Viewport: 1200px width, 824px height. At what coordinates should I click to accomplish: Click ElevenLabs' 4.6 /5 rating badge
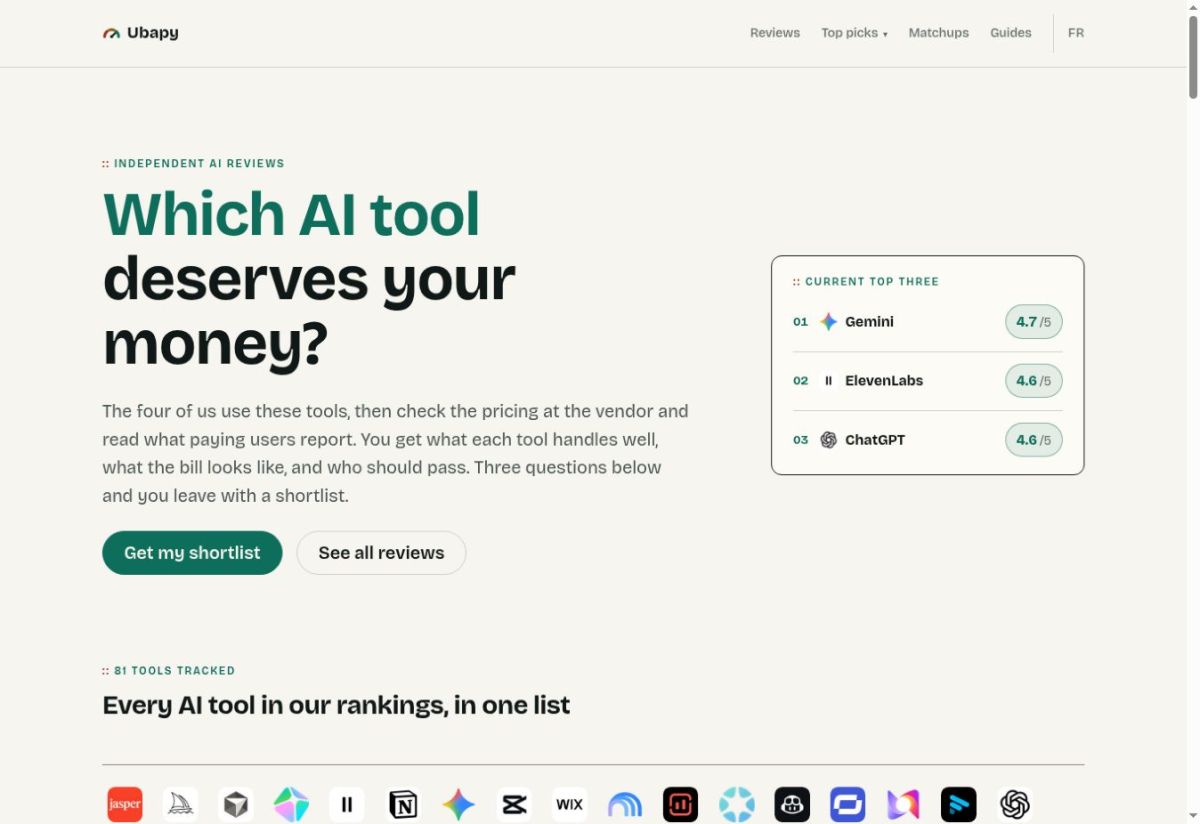(x=1033, y=381)
